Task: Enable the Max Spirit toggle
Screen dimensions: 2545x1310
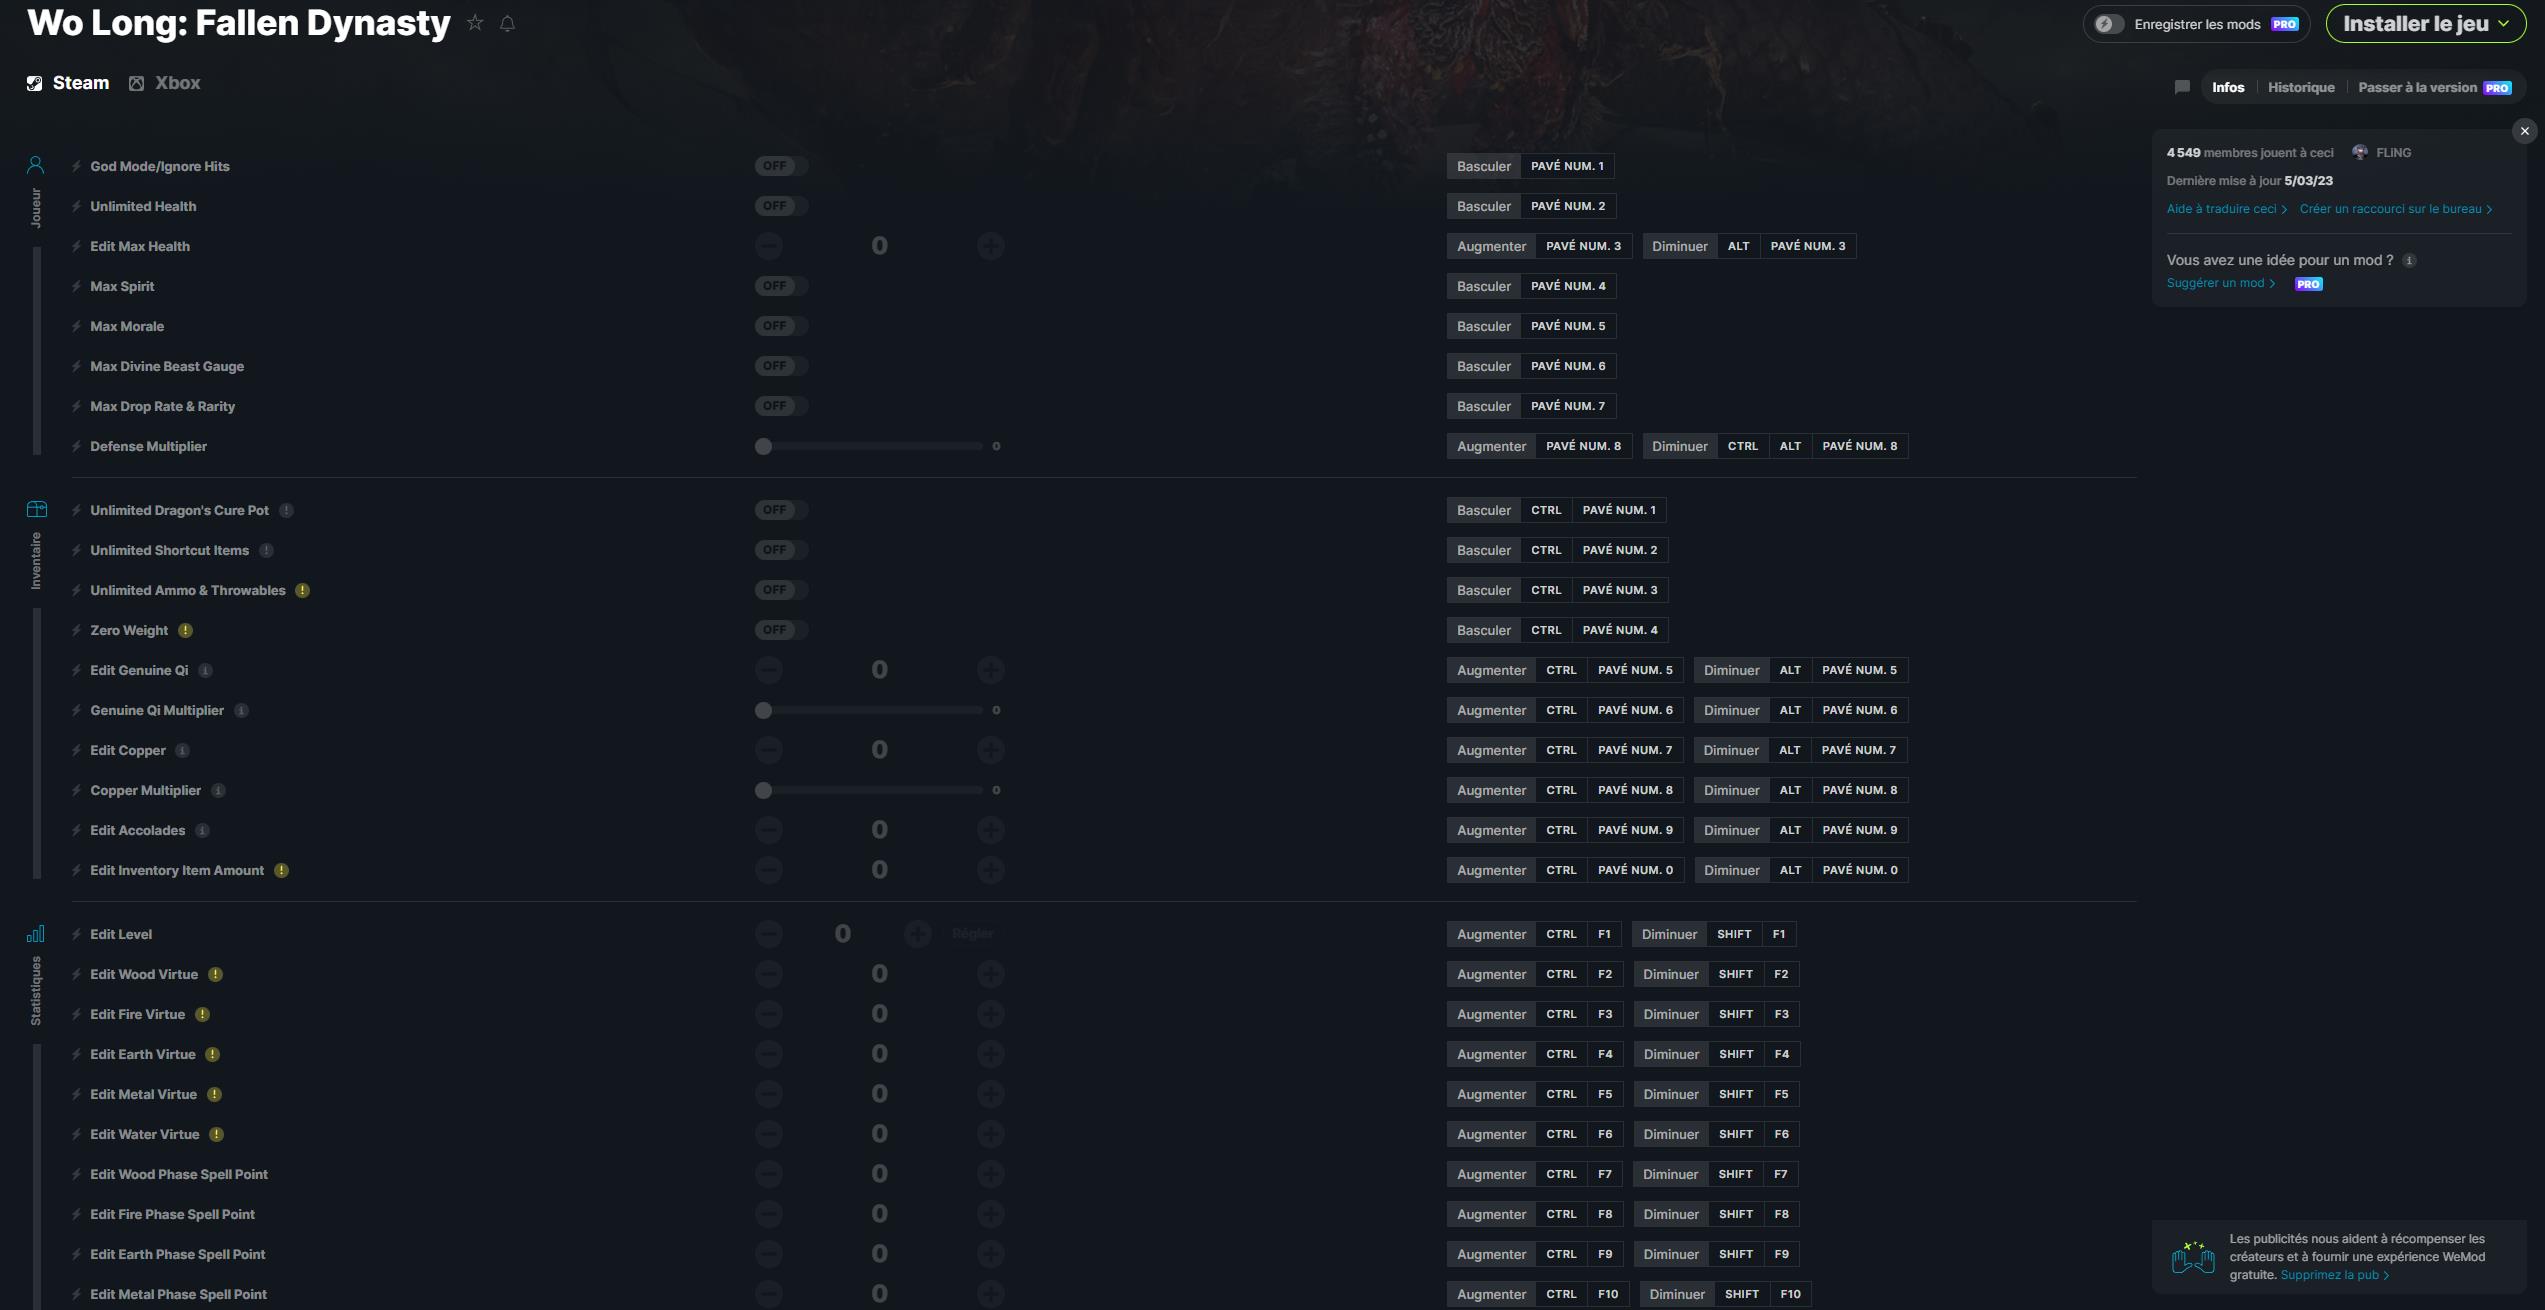Action: pos(780,286)
